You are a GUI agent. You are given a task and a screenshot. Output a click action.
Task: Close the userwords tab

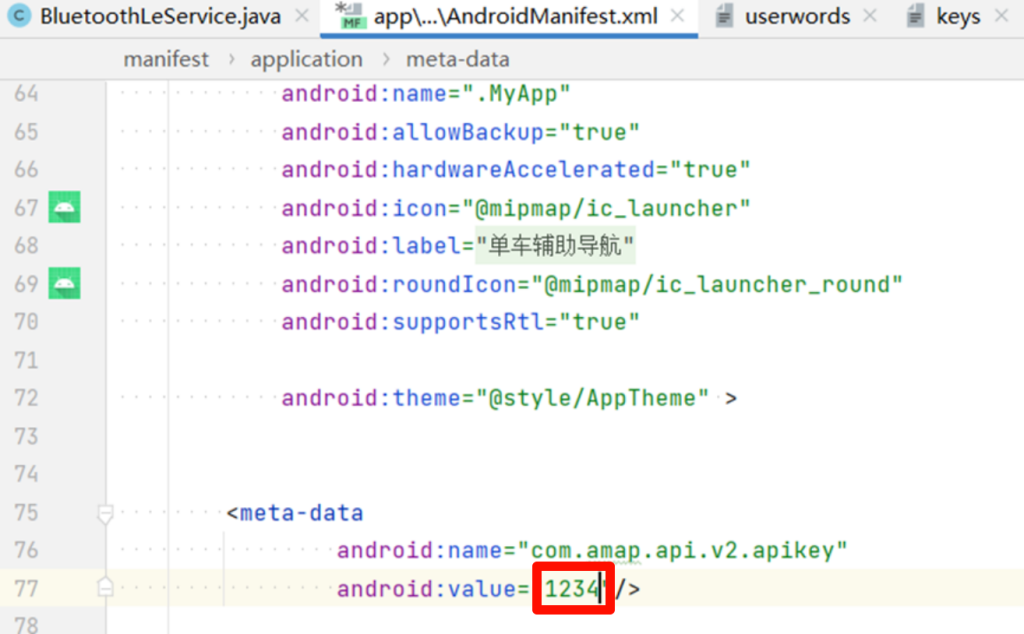(x=870, y=17)
